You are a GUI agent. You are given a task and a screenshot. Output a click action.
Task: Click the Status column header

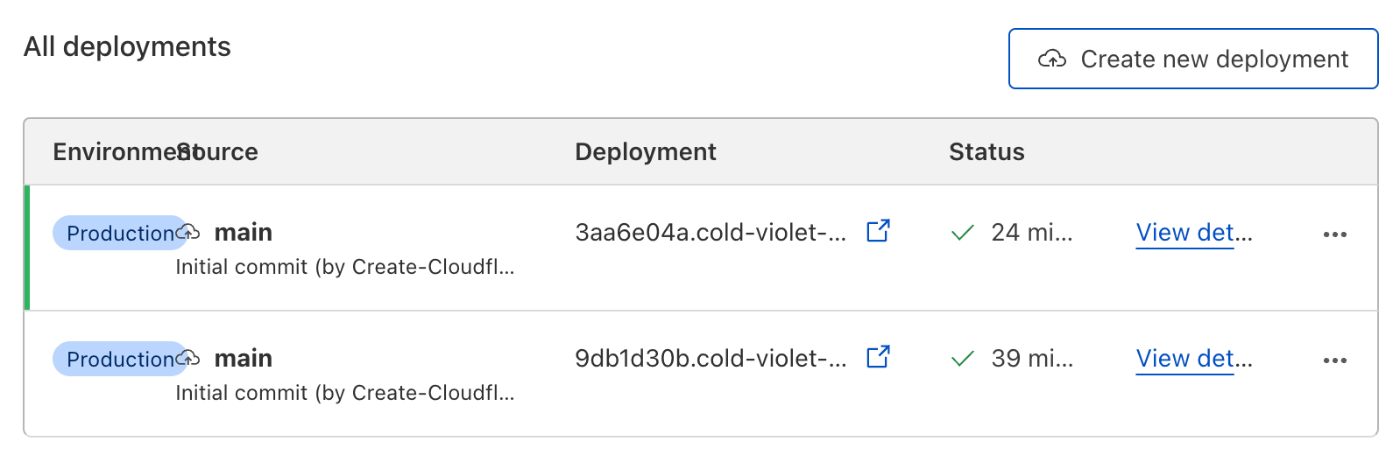pyautogui.click(x=987, y=152)
